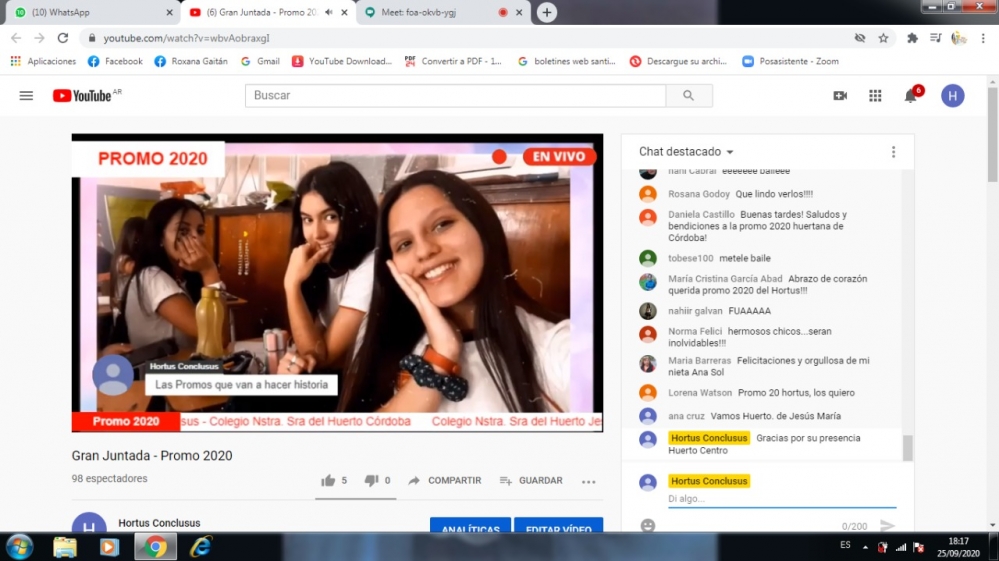Click the browser address bar URL
Viewport: 999px width, 561px height.
(x=187, y=38)
